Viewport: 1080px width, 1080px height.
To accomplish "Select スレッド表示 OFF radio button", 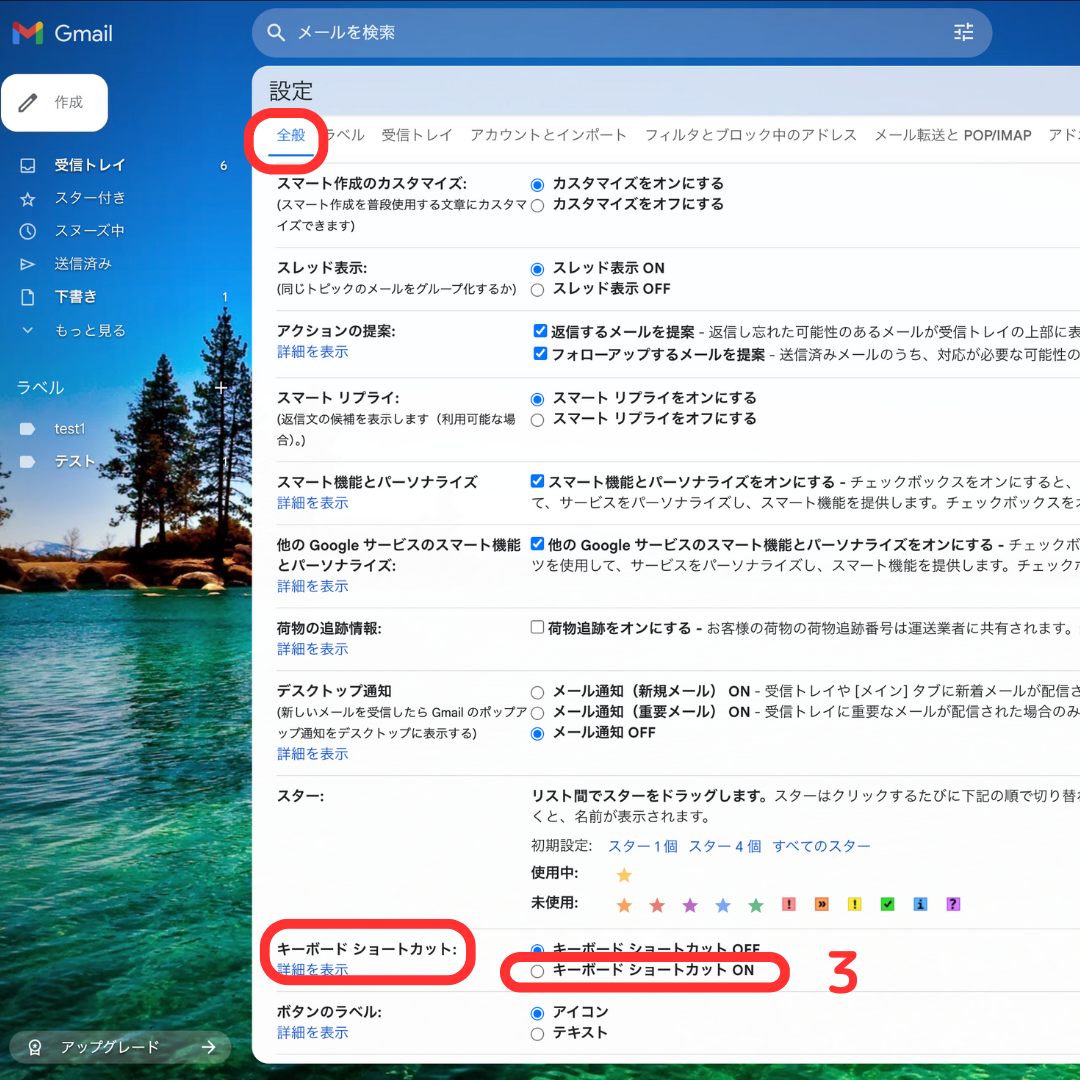I will pos(537,290).
